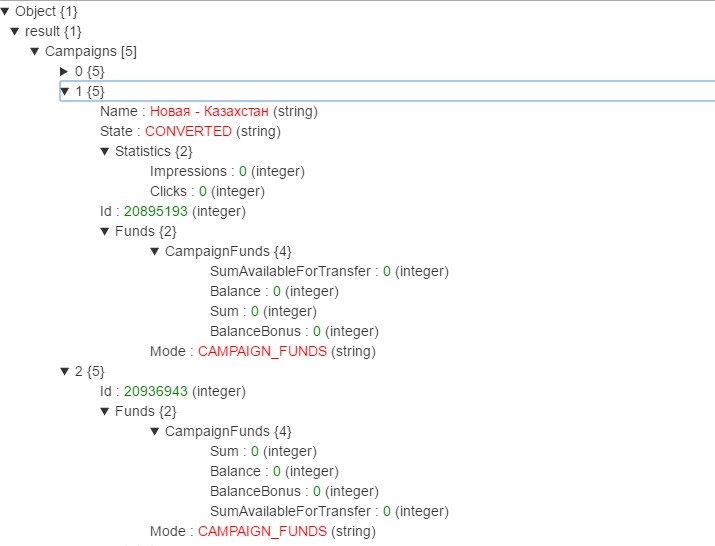Collapse the result node
The image size is (715, 546).
pos(15,31)
